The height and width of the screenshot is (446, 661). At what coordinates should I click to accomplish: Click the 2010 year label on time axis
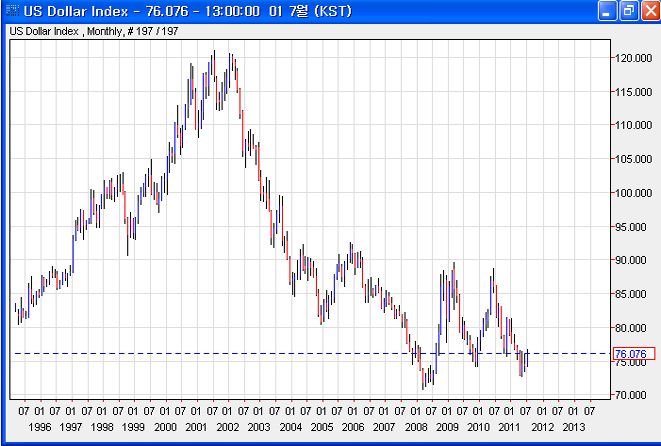[x=478, y=427]
